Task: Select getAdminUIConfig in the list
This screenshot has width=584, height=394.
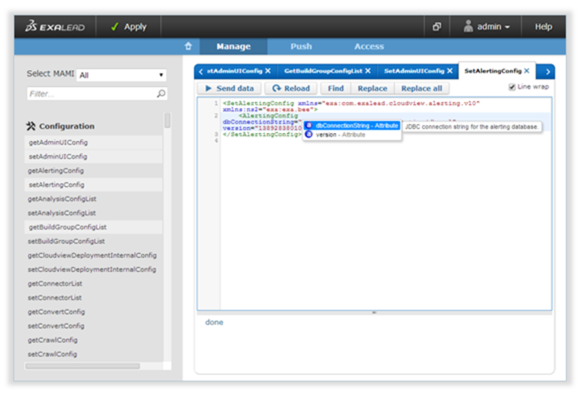Action: click(93, 142)
